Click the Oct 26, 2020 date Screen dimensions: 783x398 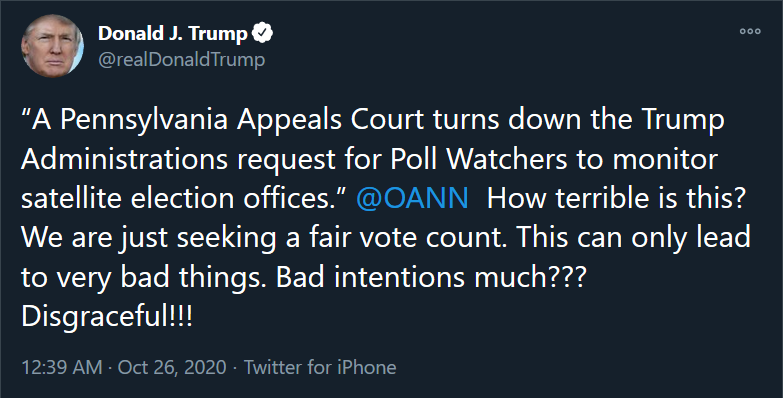click(x=172, y=368)
